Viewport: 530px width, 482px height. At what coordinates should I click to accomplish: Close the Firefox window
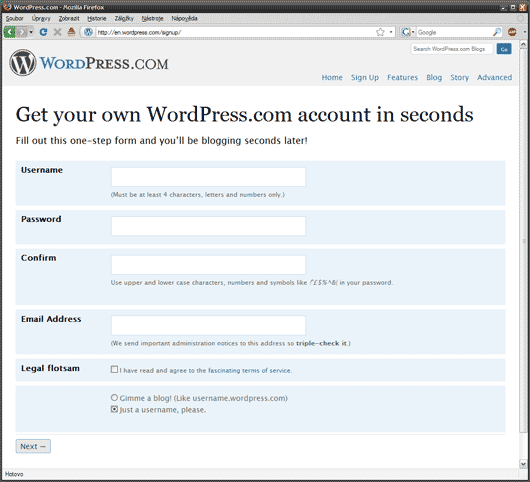coord(523,7)
